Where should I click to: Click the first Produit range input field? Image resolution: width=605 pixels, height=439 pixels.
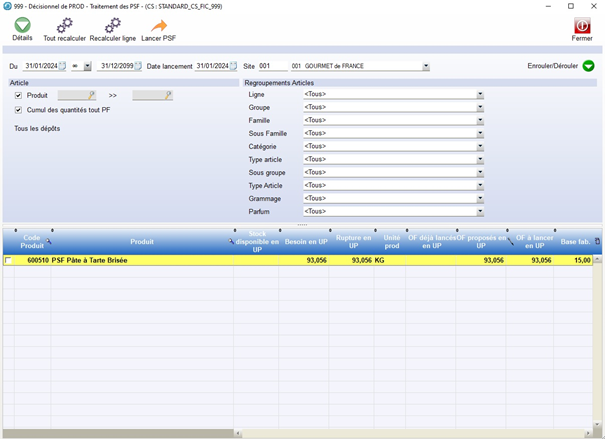(x=73, y=95)
